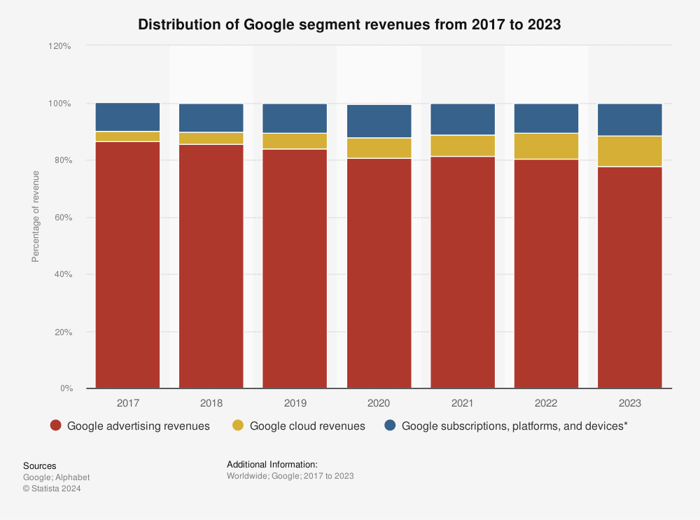
Task: Toggle the Google advertising revenues legend label
Action: [138, 426]
